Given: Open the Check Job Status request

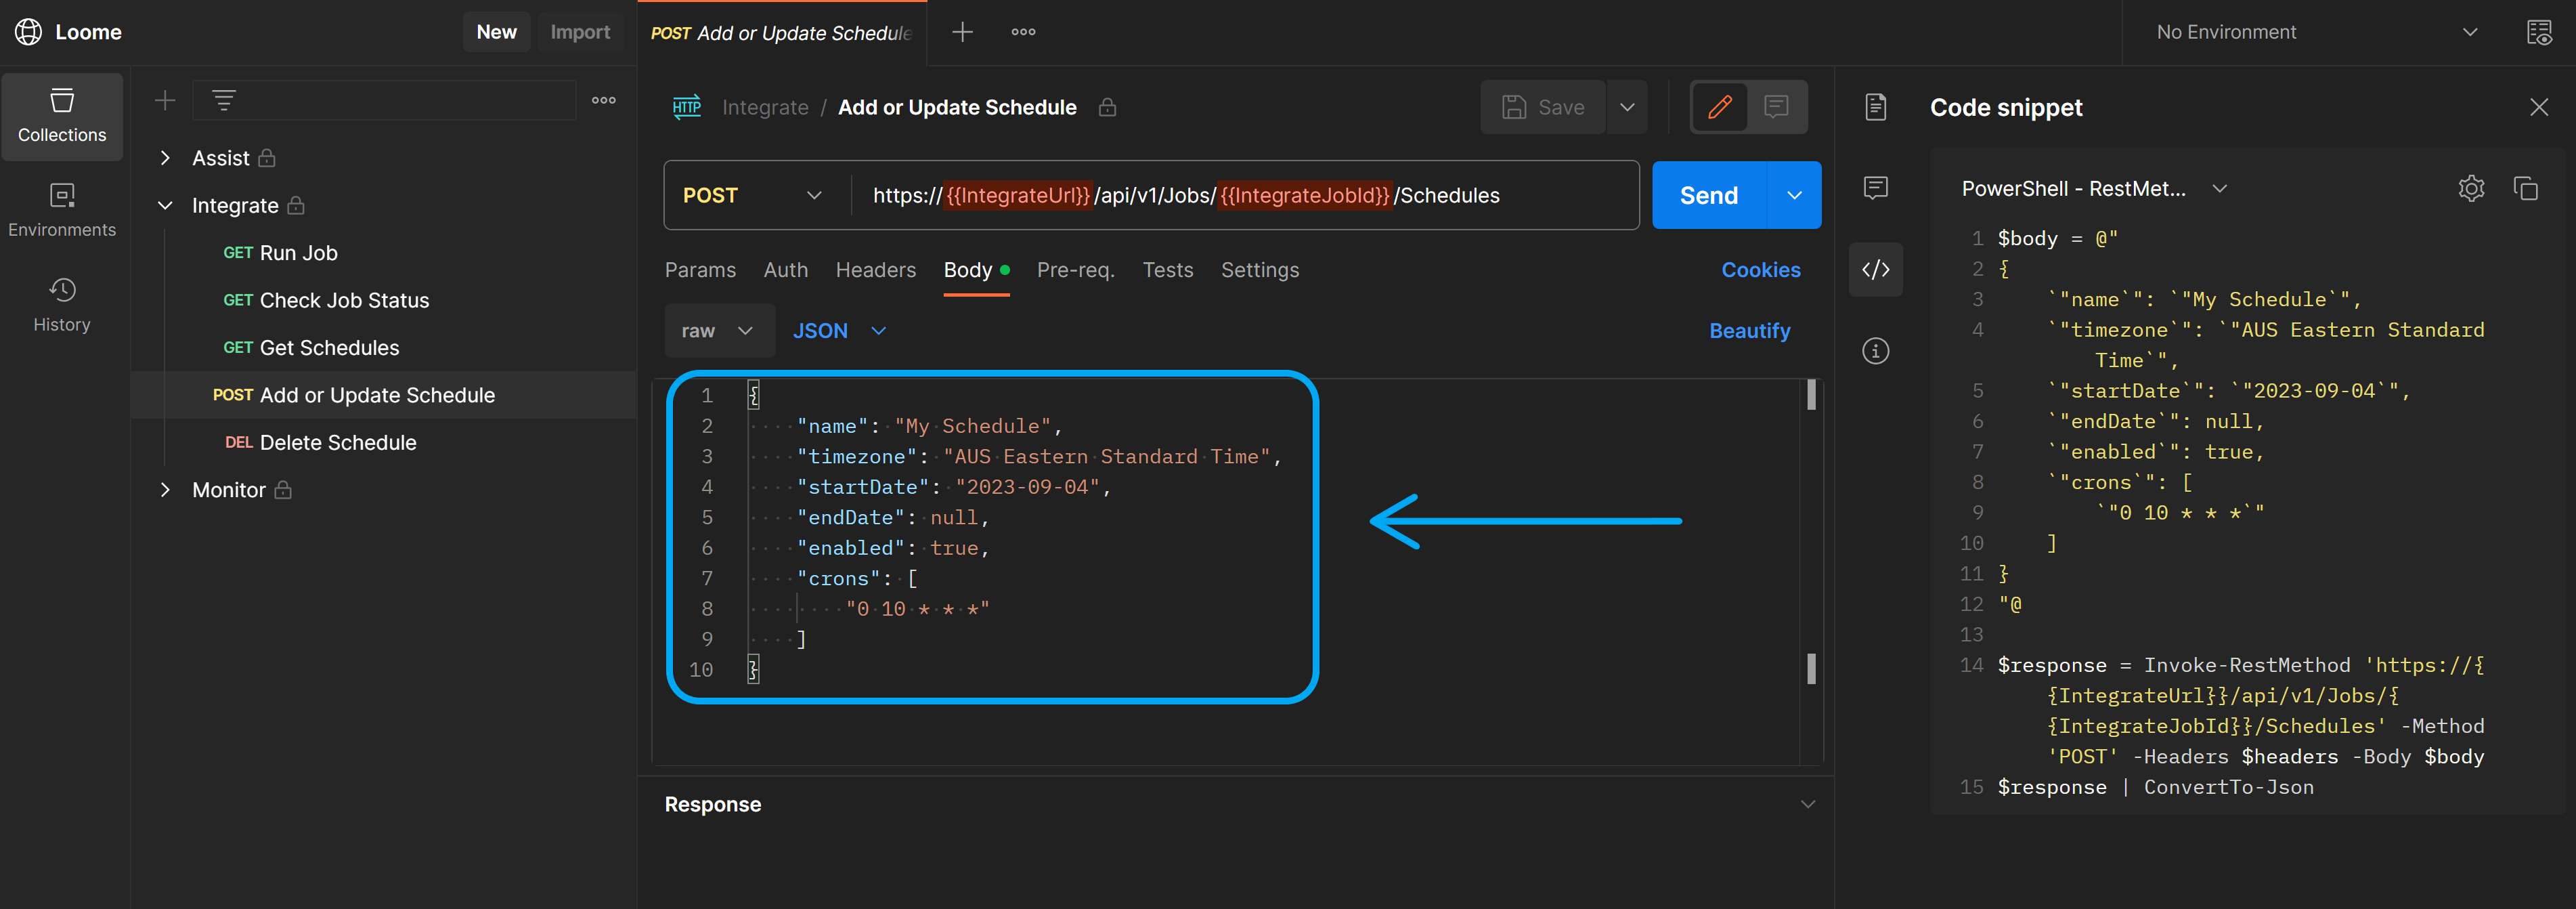Looking at the screenshot, I should (x=326, y=300).
